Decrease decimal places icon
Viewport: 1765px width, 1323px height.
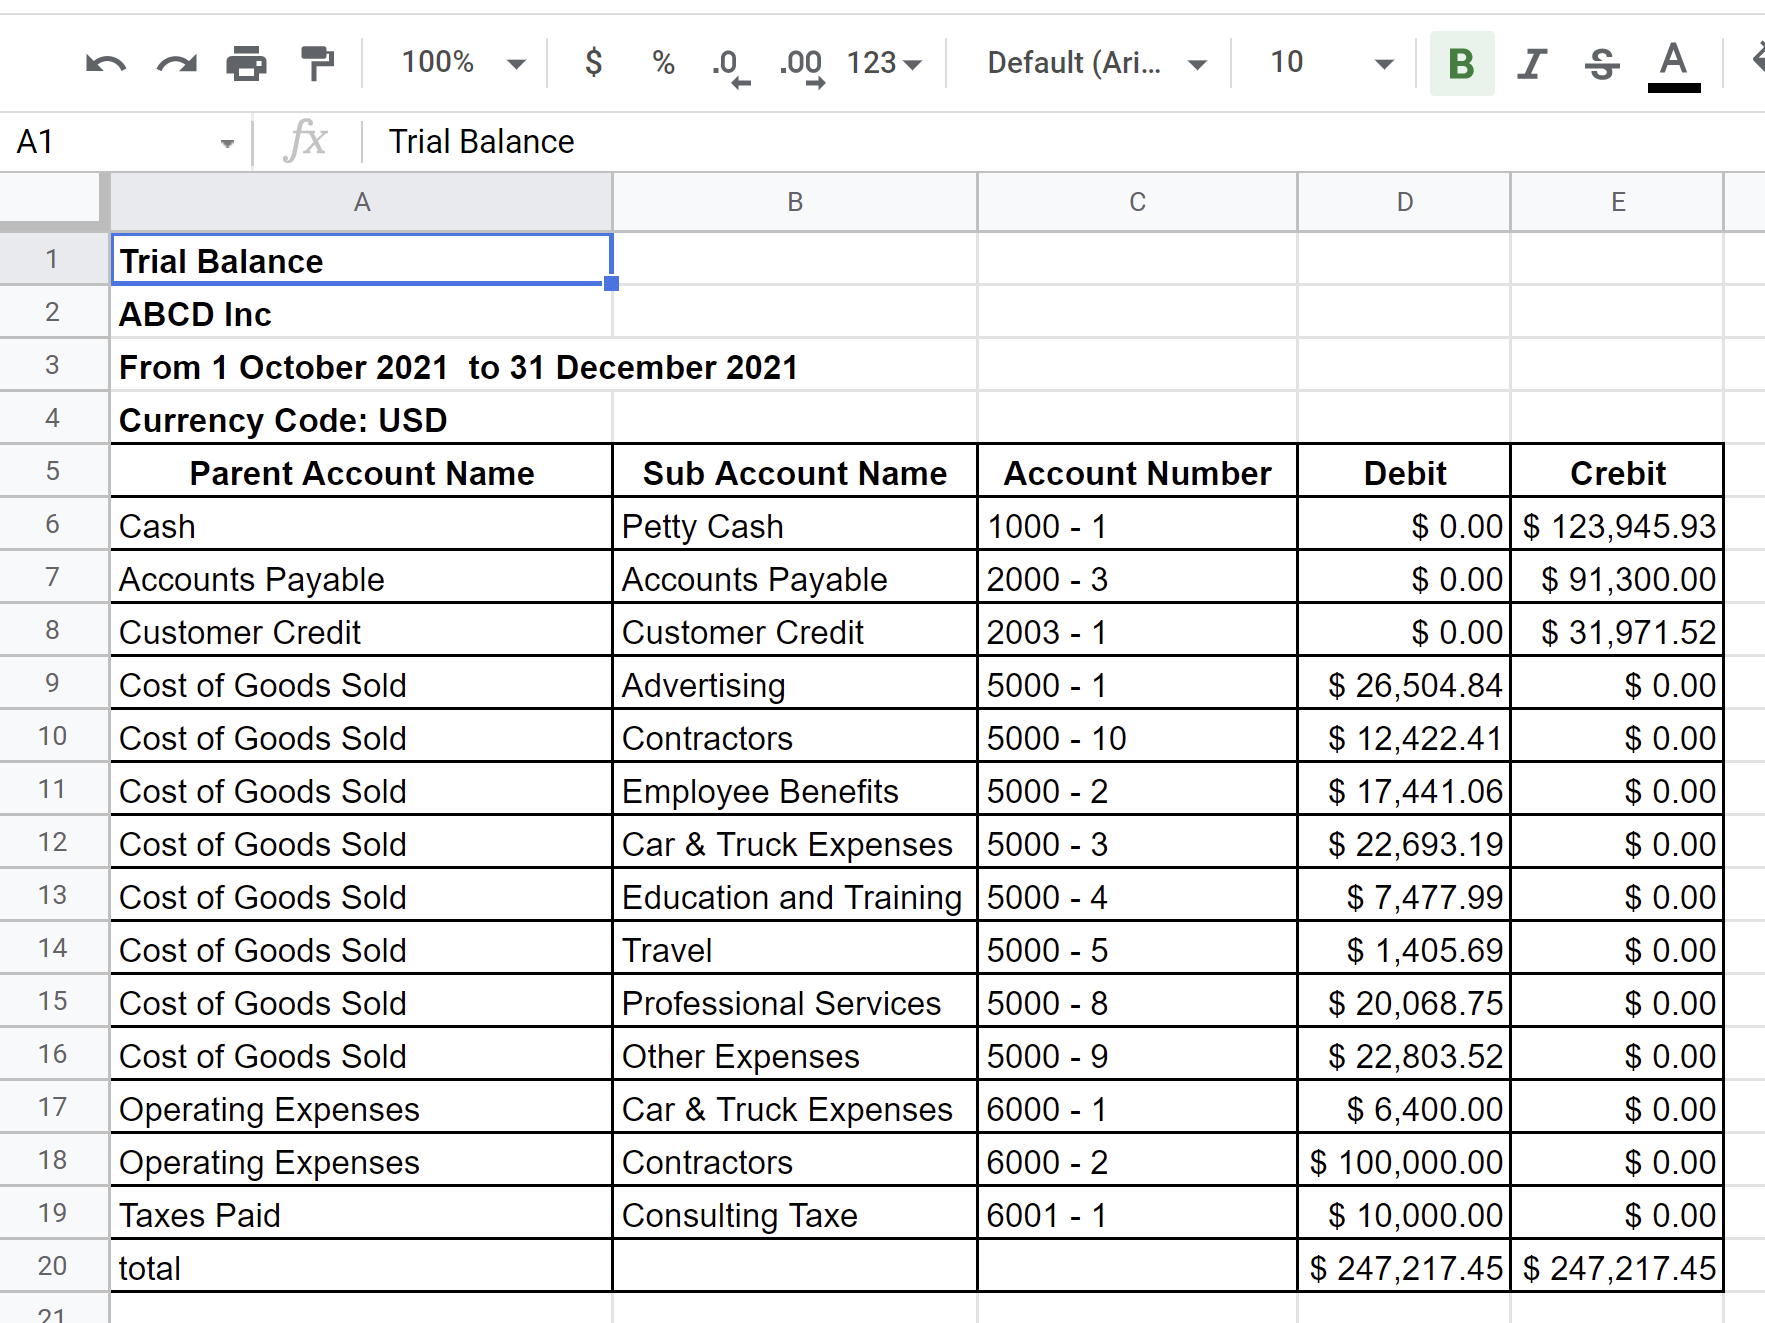[730, 67]
